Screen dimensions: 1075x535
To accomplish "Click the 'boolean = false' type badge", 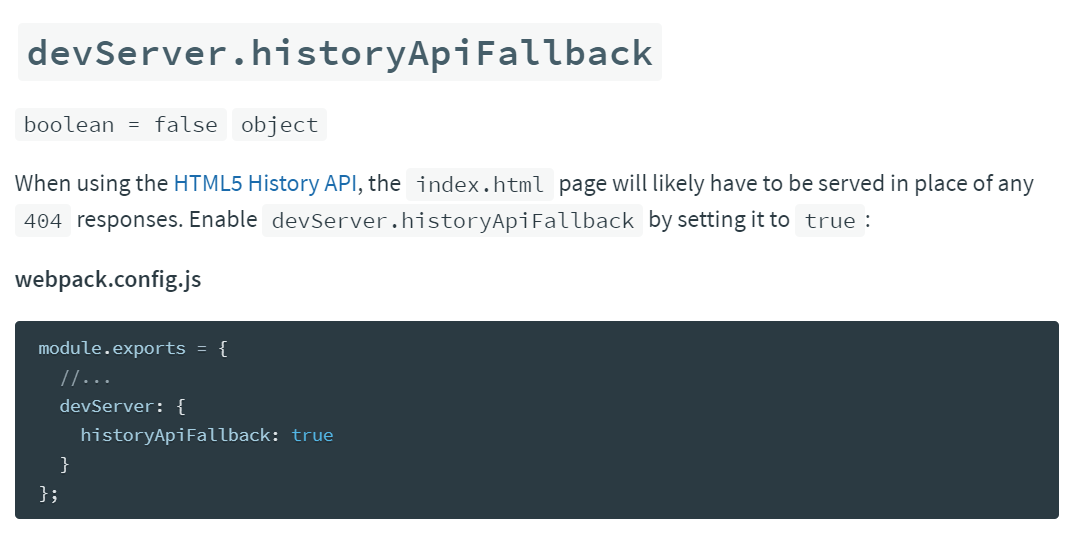I will (x=120, y=125).
